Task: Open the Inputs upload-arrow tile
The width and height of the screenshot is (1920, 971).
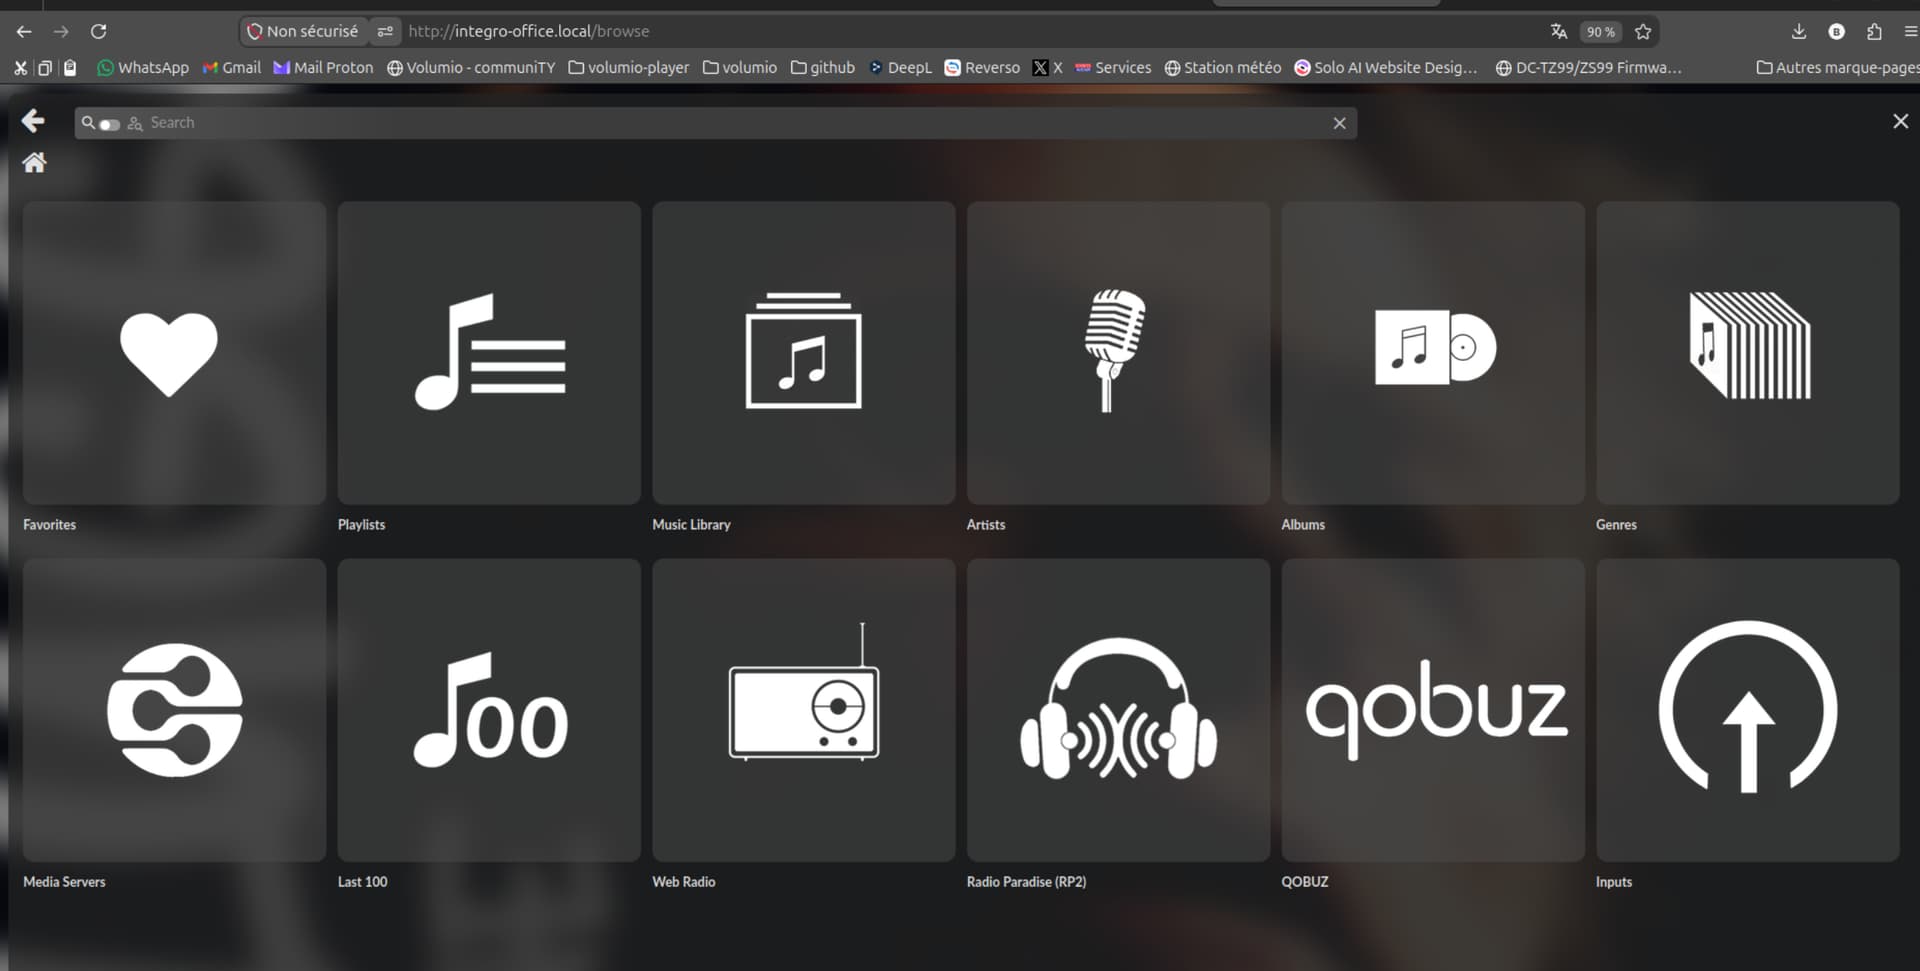Action: tap(1748, 710)
